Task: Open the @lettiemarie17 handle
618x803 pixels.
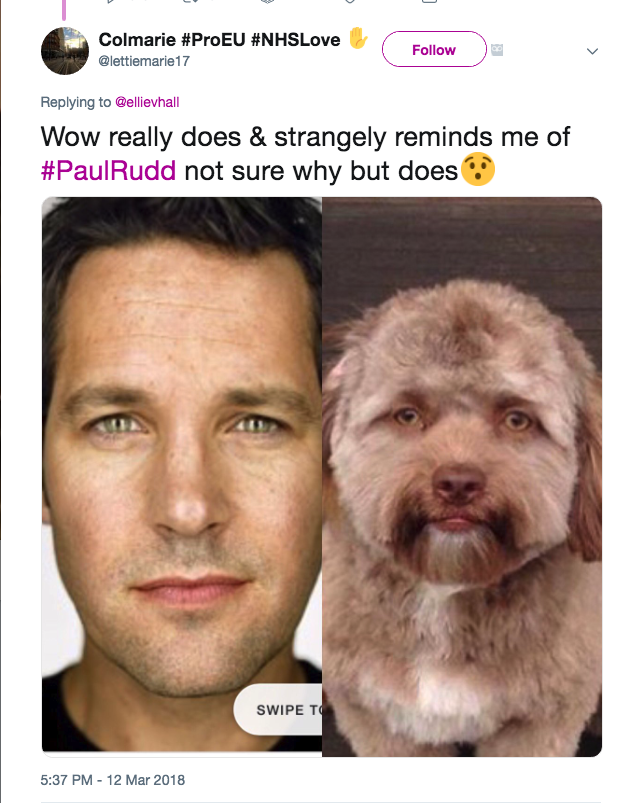Action: [144, 61]
